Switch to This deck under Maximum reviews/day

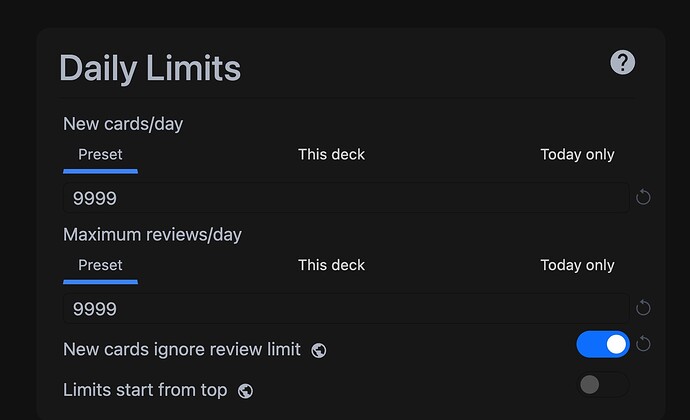click(331, 265)
